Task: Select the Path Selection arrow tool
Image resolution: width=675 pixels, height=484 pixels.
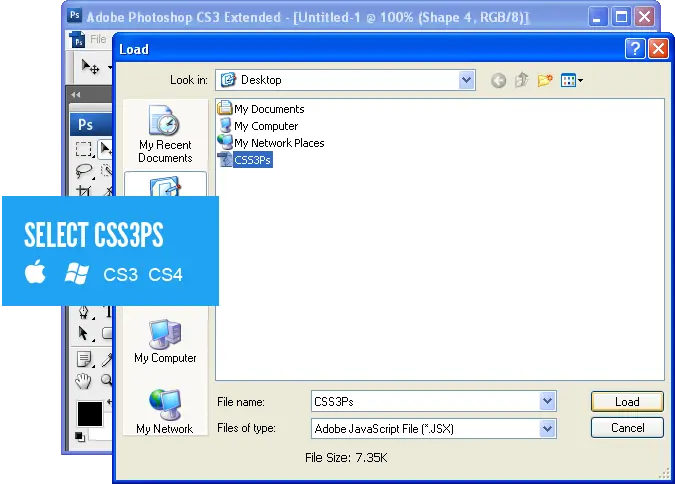Action: point(84,333)
